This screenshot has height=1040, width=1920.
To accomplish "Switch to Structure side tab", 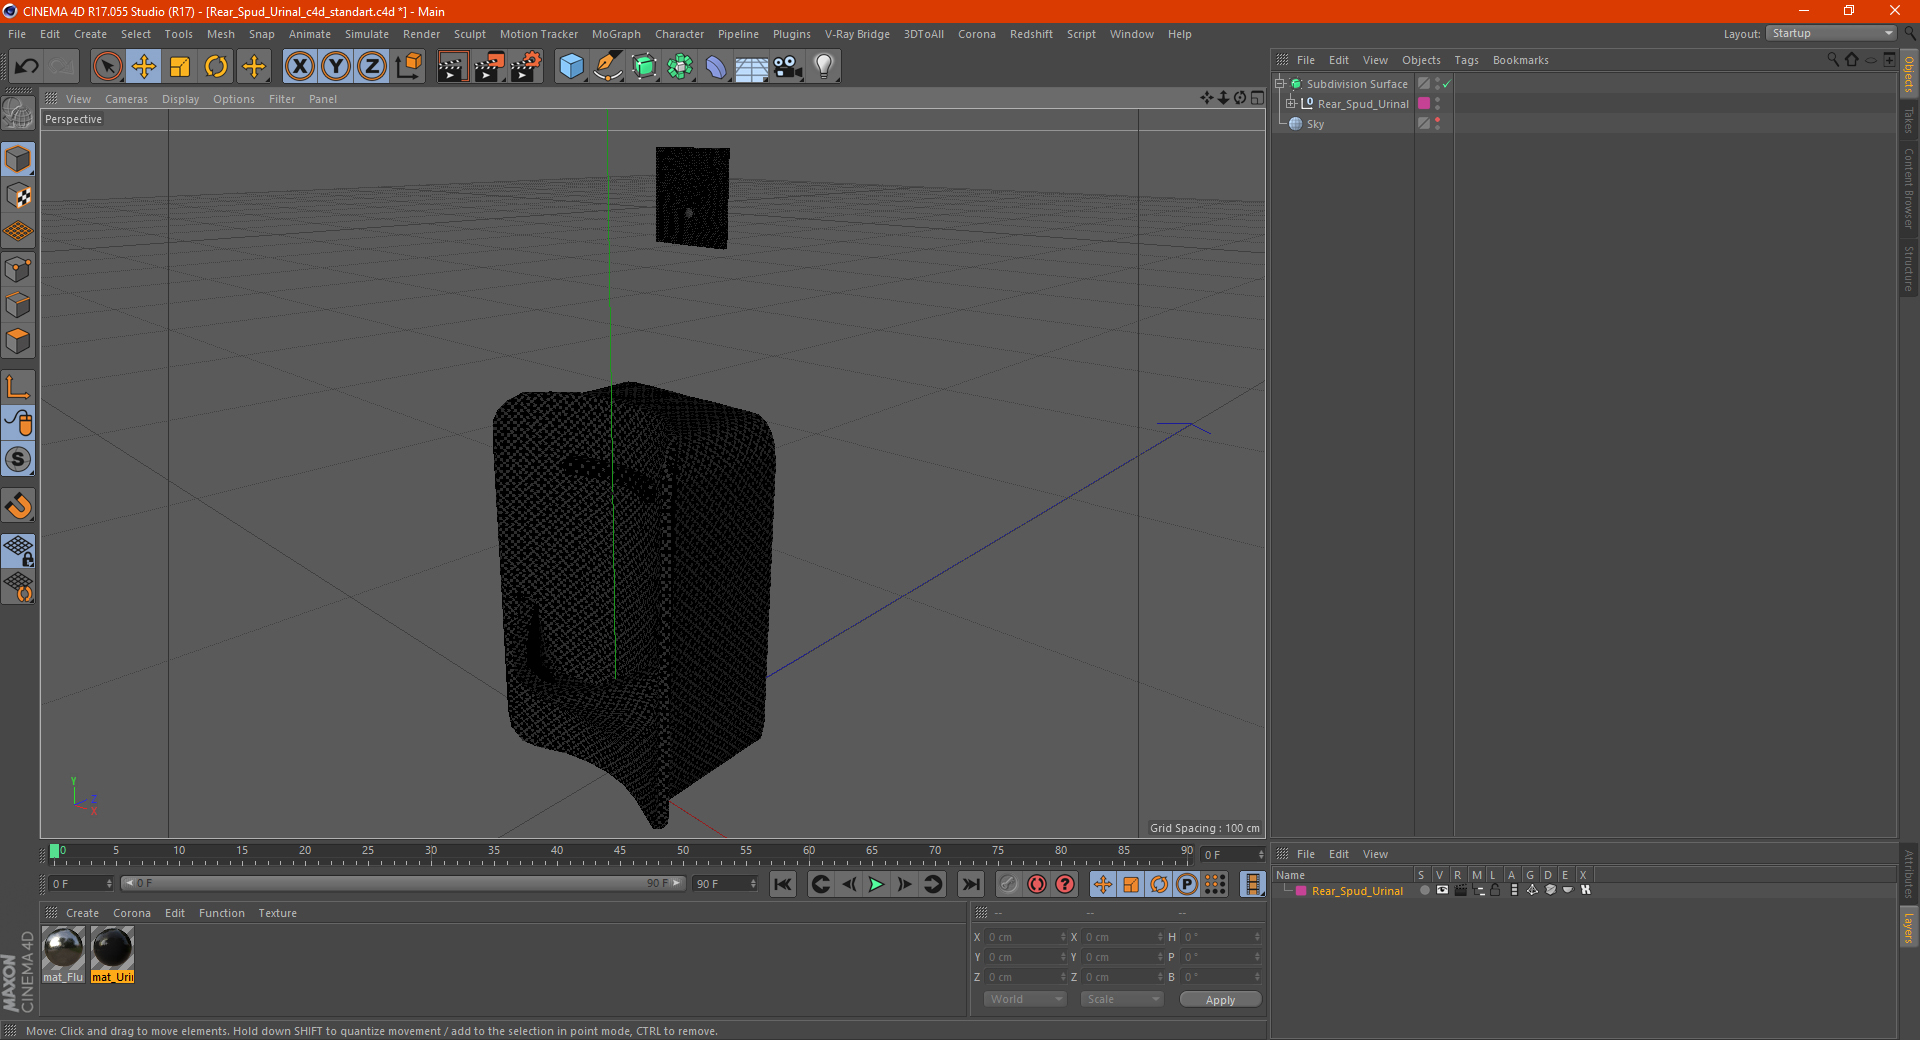I will (1909, 268).
